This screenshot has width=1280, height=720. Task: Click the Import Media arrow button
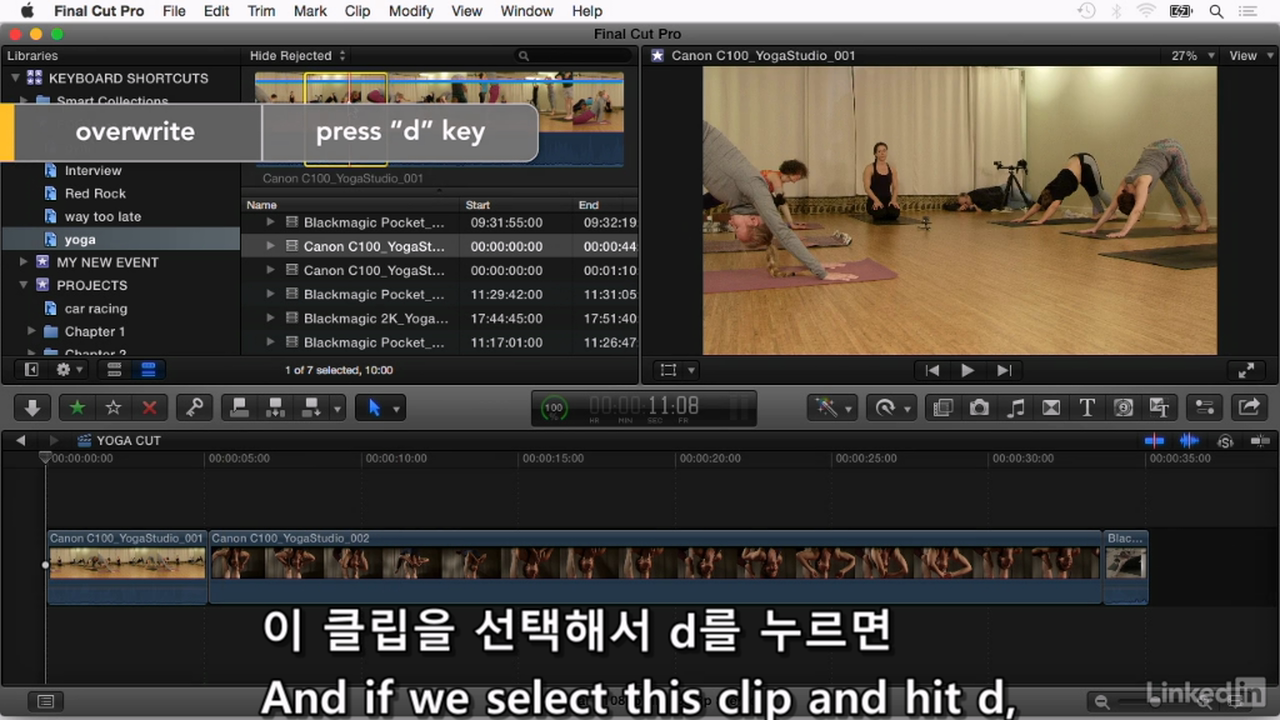(x=32, y=408)
